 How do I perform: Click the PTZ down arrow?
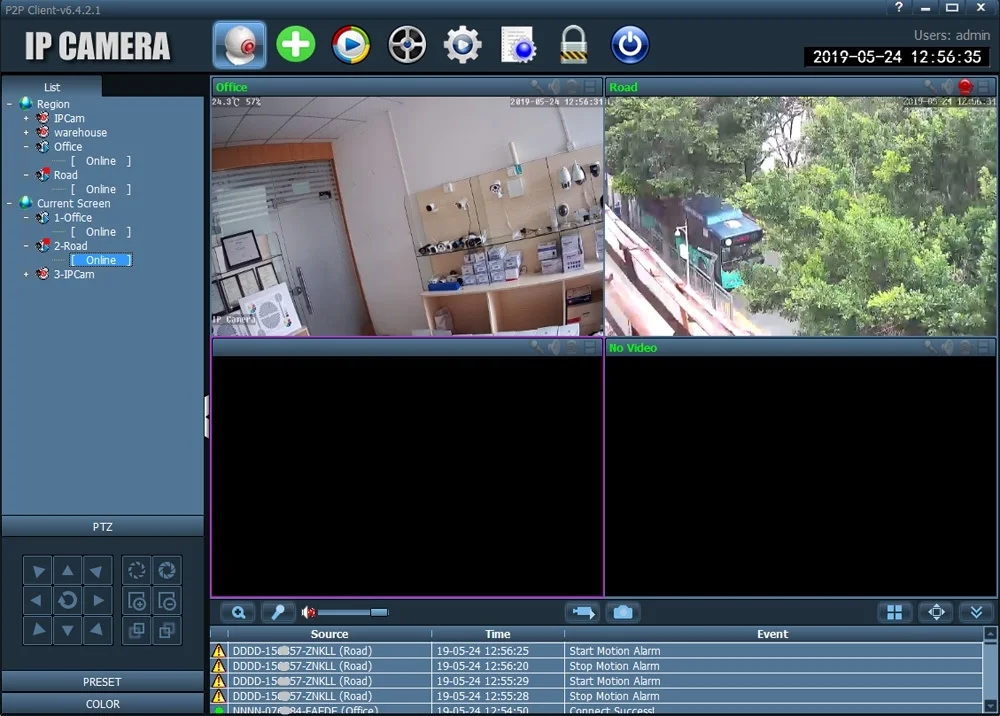pos(68,630)
